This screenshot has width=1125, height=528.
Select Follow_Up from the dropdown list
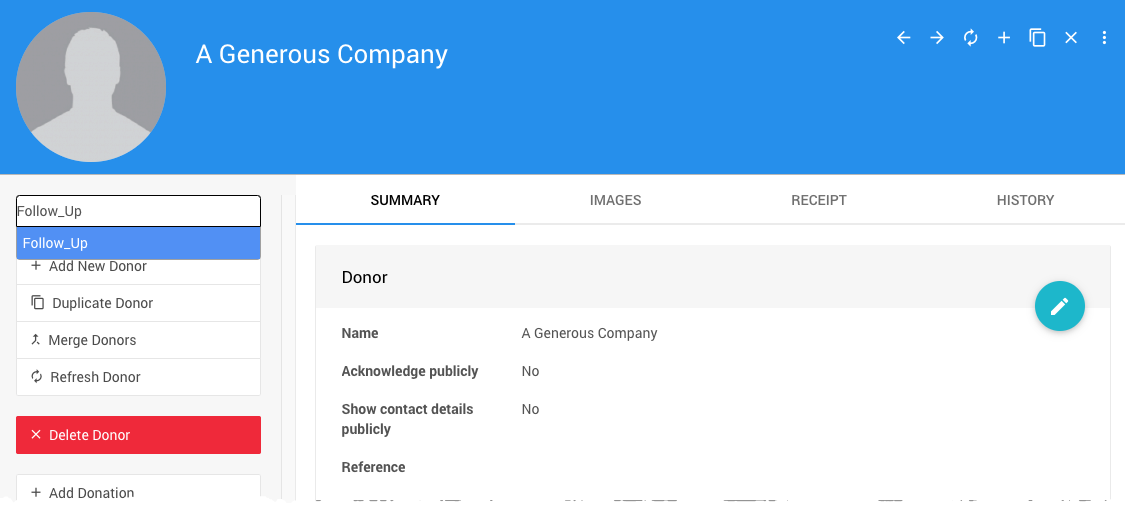coord(138,243)
